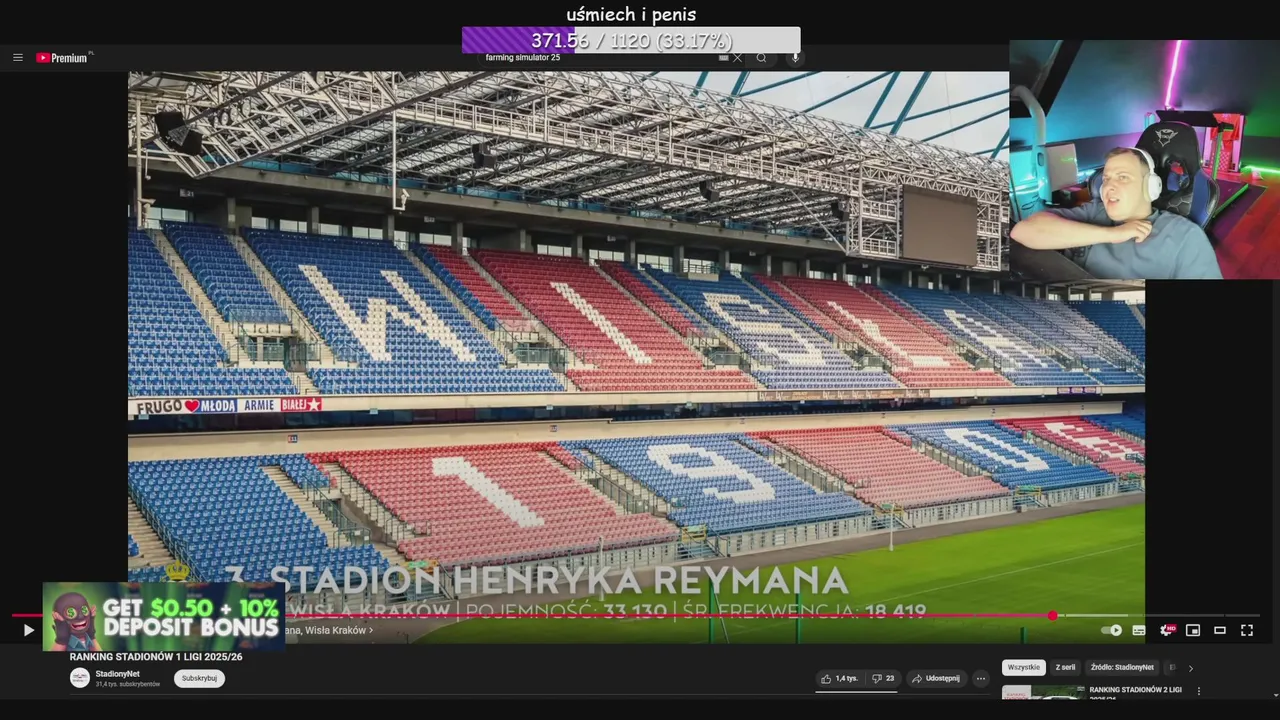Switch to theater mode
Viewport: 1280px width, 720px height.
point(1220,630)
